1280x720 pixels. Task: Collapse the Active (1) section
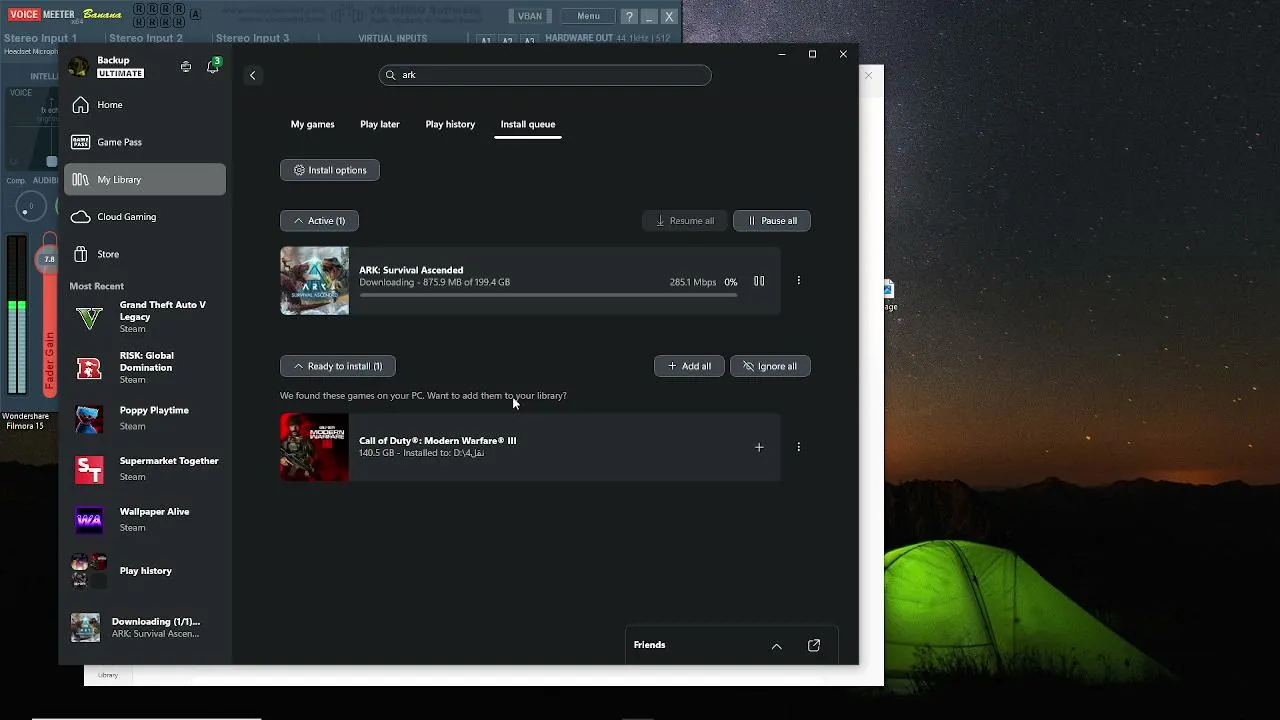[x=319, y=221]
